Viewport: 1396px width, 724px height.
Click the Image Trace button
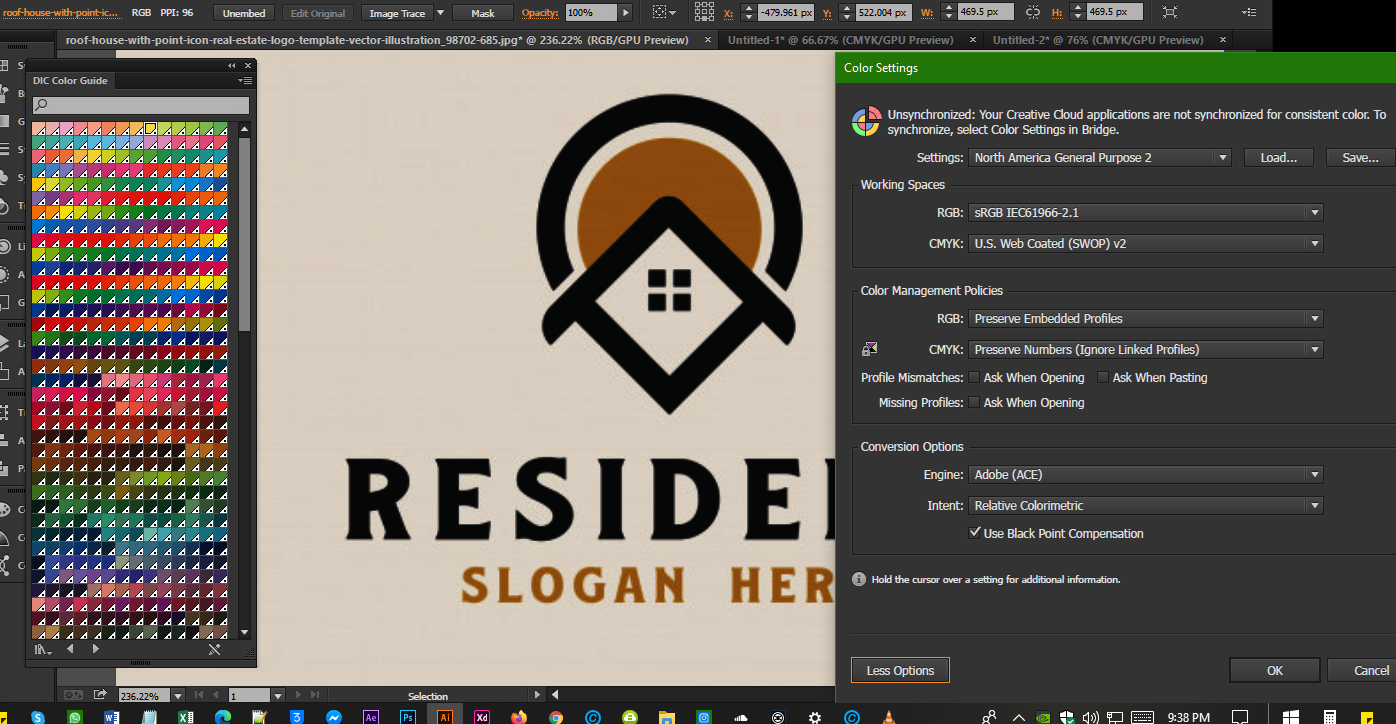(x=397, y=13)
